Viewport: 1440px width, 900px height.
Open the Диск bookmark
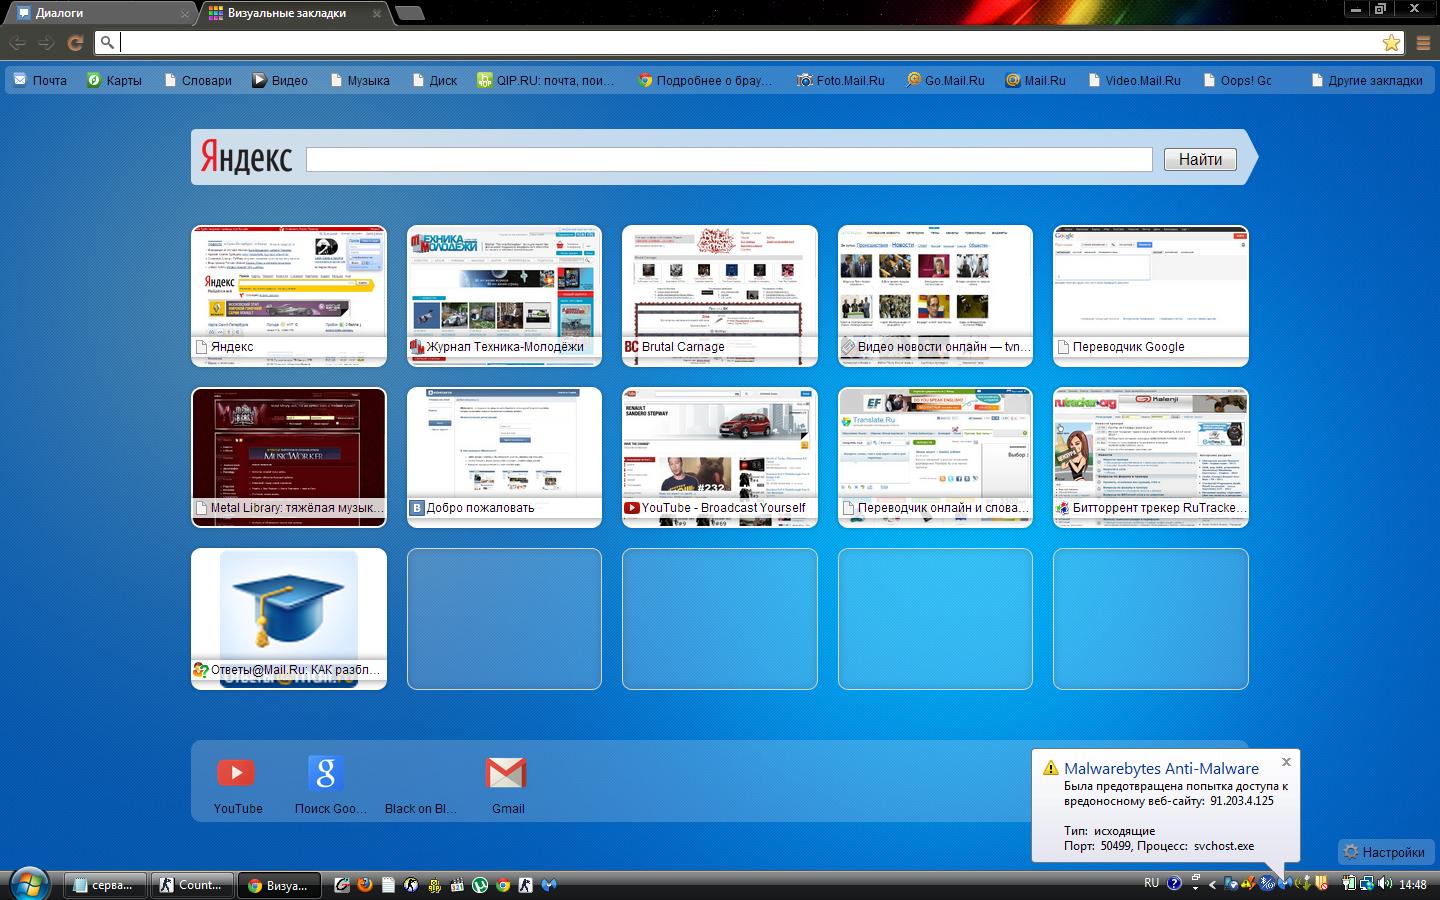435,81
